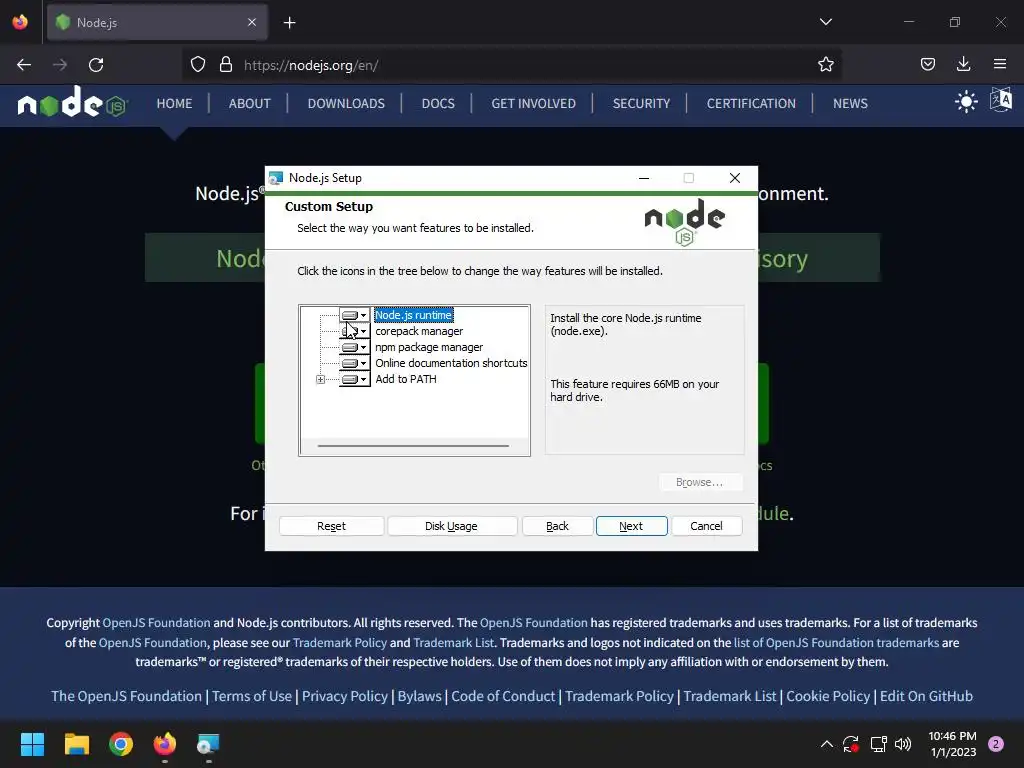Viewport: 1024px width, 768px height.
Task: Select npm package manager in feature tree
Action: (429, 347)
